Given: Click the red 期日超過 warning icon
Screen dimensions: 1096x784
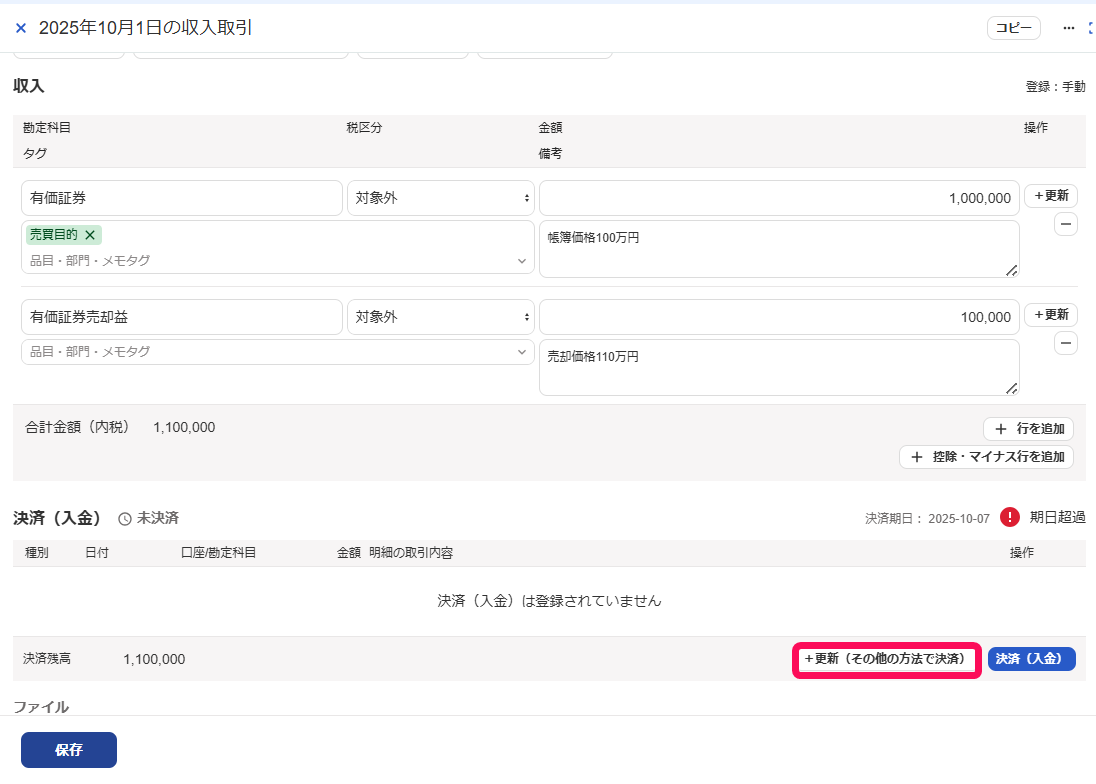Looking at the screenshot, I should coord(1009,517).
